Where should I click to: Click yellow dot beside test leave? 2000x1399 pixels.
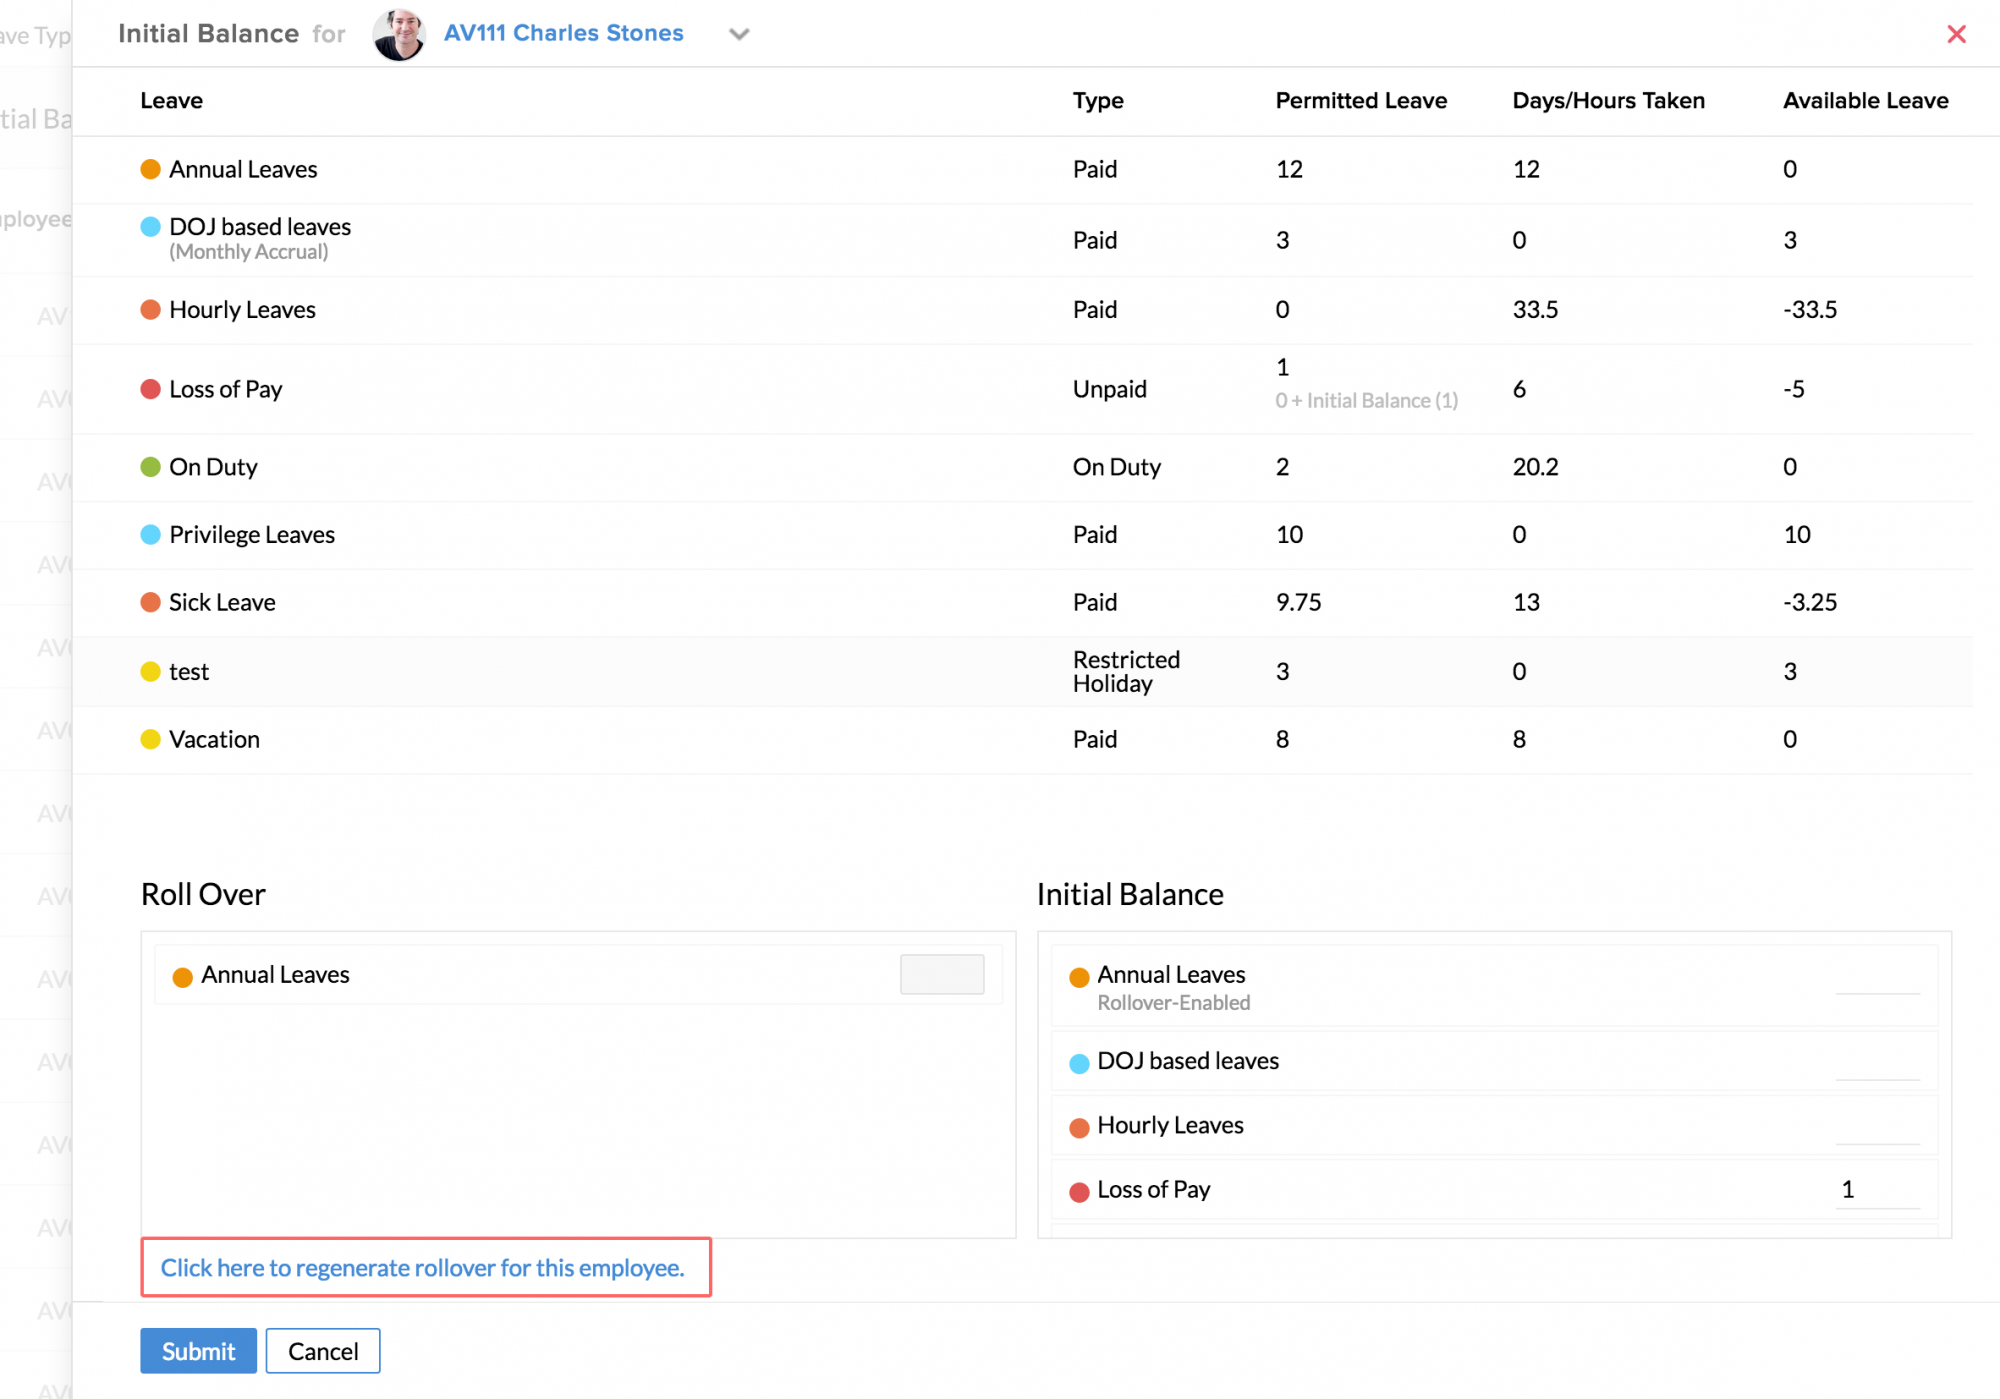pyautogui.click(x=151, y=672)
